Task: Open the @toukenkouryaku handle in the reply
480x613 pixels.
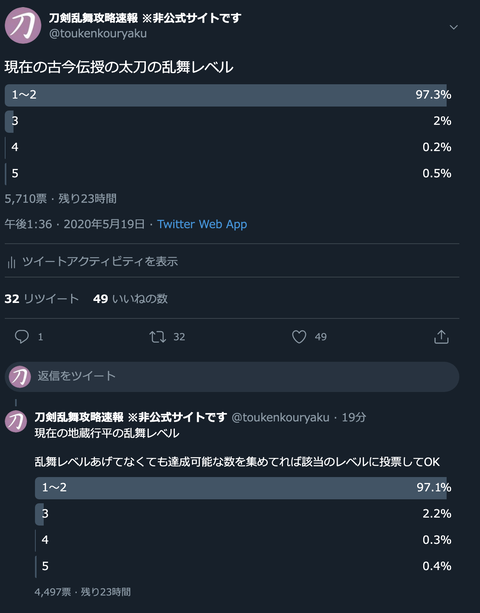Action: (x=280, y=418)
